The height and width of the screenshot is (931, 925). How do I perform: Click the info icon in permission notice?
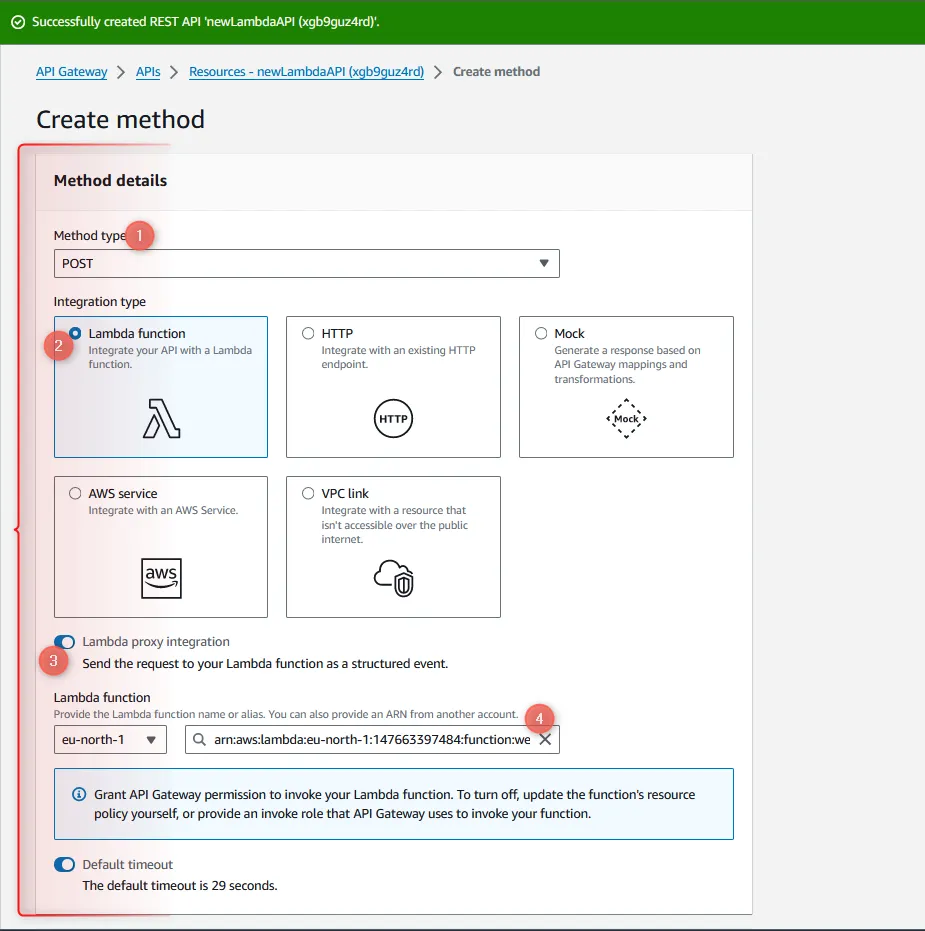(79, 794)
